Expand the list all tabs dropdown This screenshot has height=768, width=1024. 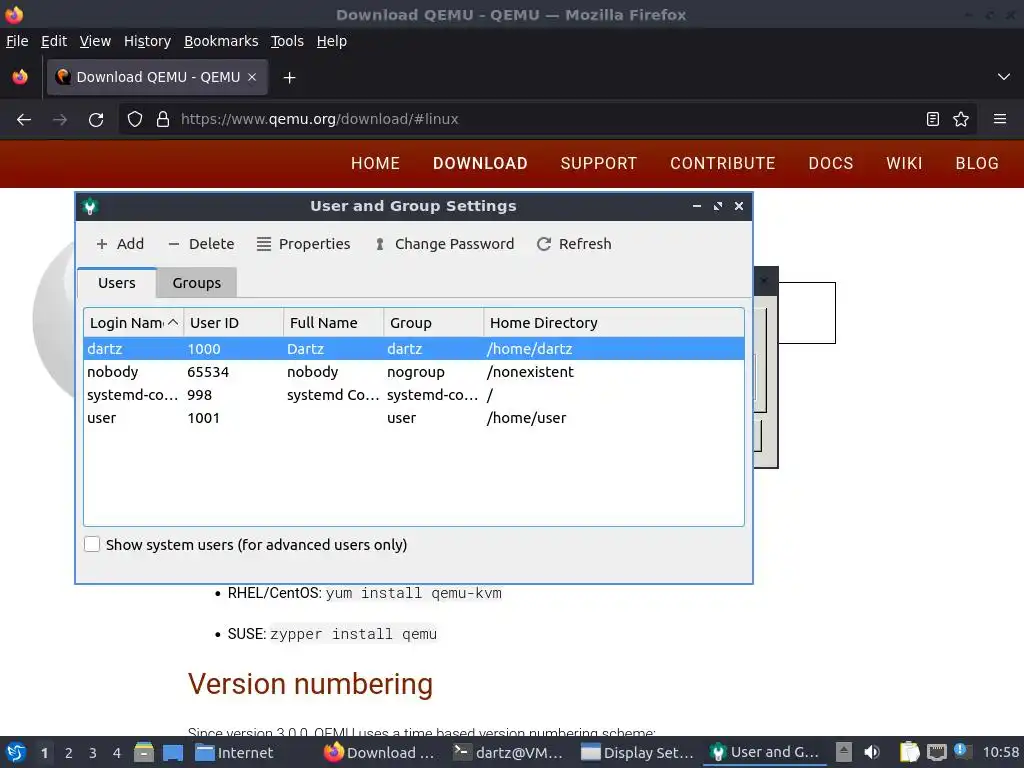pos(1004,77)
